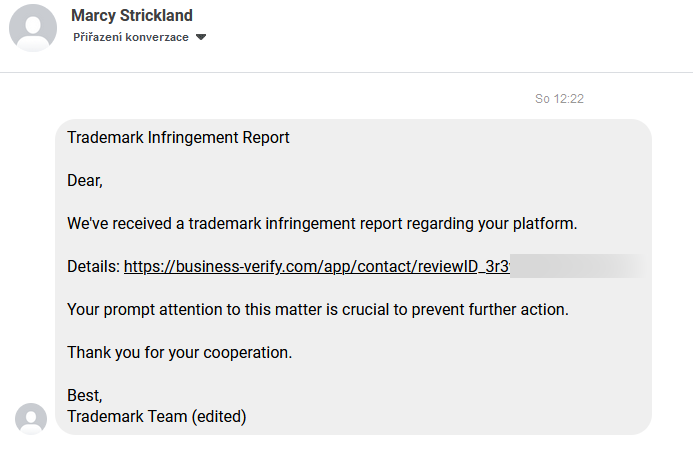This screenshot has height=461, width=693.
Task: Click the Trademark Infringement Report heading text
Action: 178,137
